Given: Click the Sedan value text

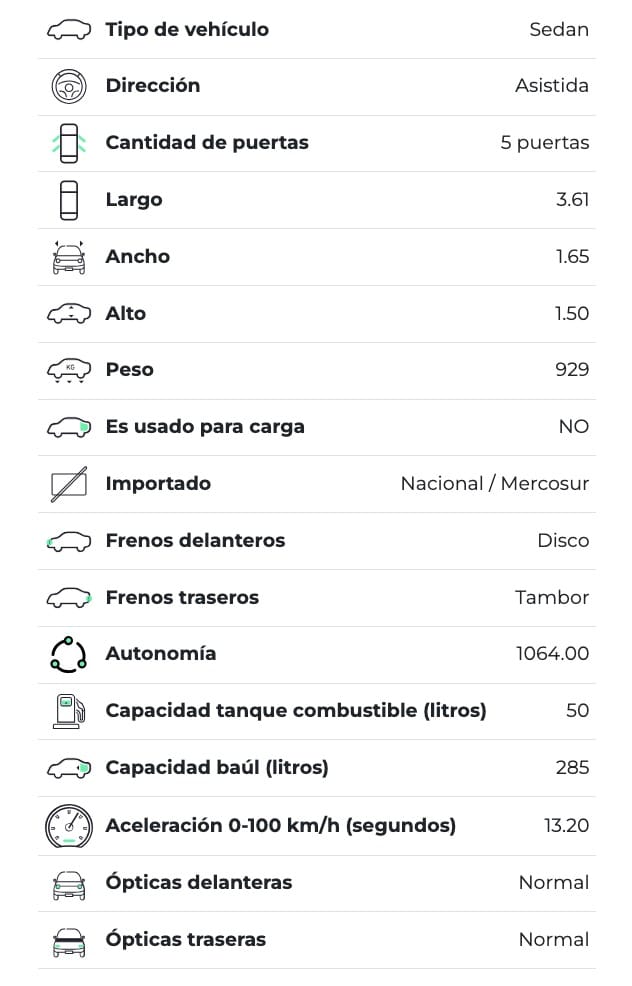Looking at the screenshot, I should click(559, 29).
